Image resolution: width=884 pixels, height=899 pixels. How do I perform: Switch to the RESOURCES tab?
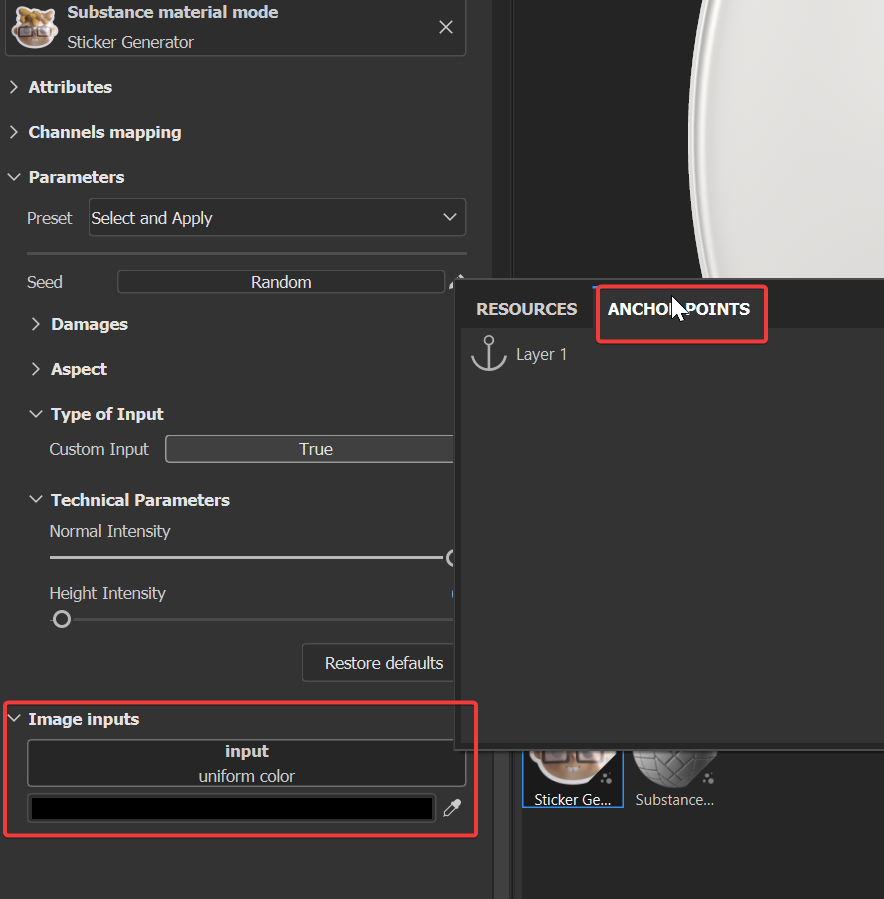526,309
